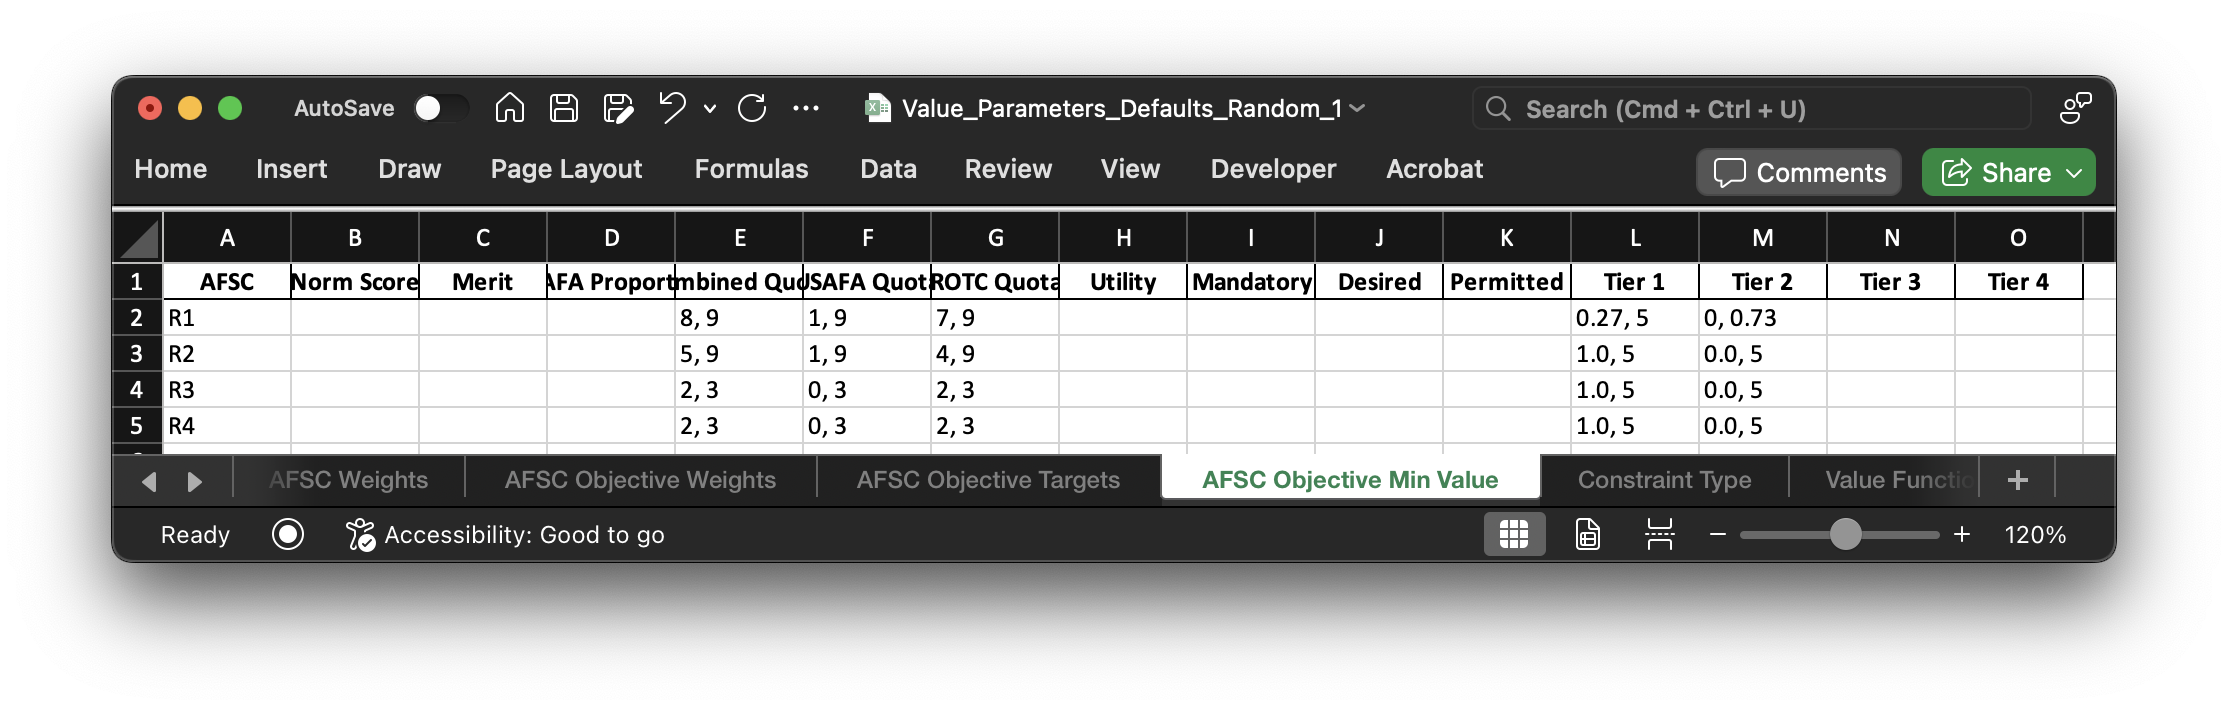The height and width of the screenshot is (710, 2228).
Task: Click the Save icon
Action: click(x=564, y=108)
